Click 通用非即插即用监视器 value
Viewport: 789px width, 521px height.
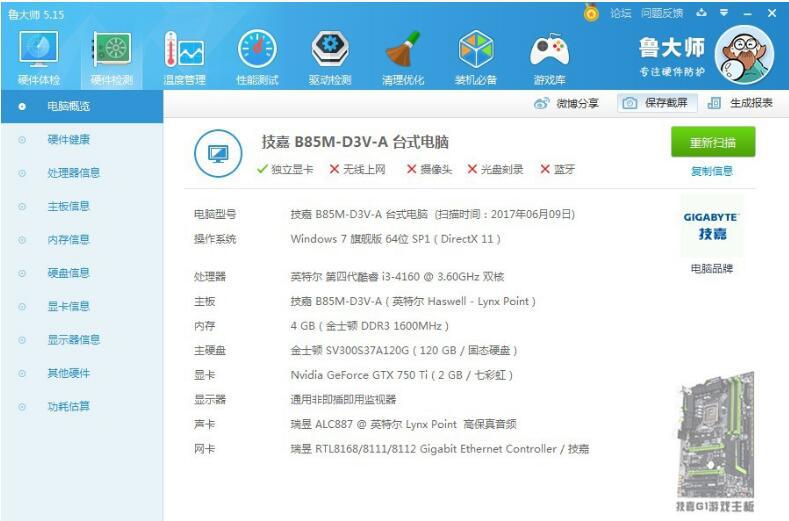coord(343,400)
